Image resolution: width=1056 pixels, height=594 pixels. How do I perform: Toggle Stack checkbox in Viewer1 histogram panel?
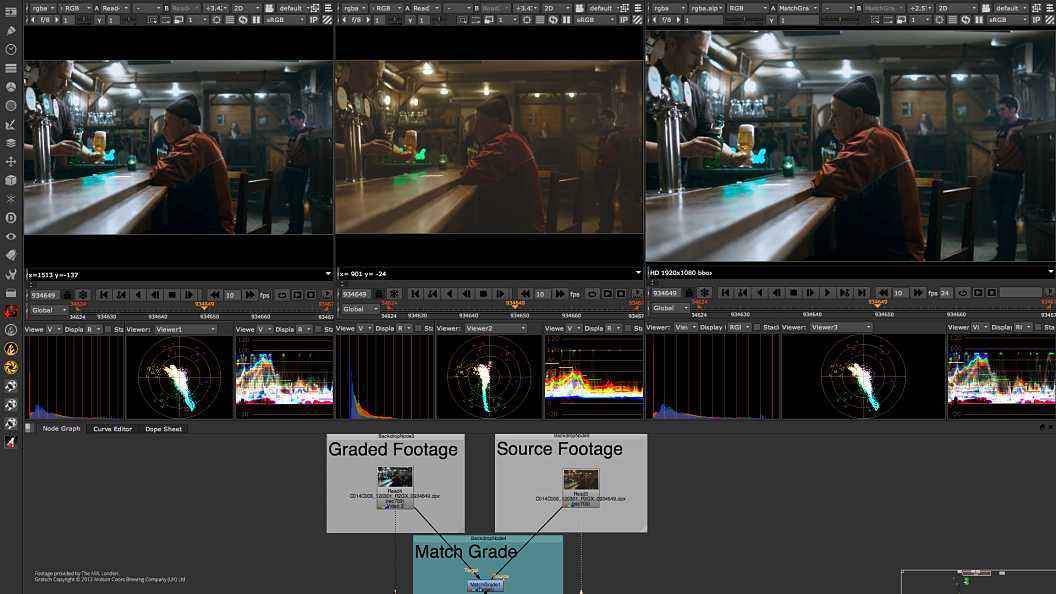click(108, 329)
